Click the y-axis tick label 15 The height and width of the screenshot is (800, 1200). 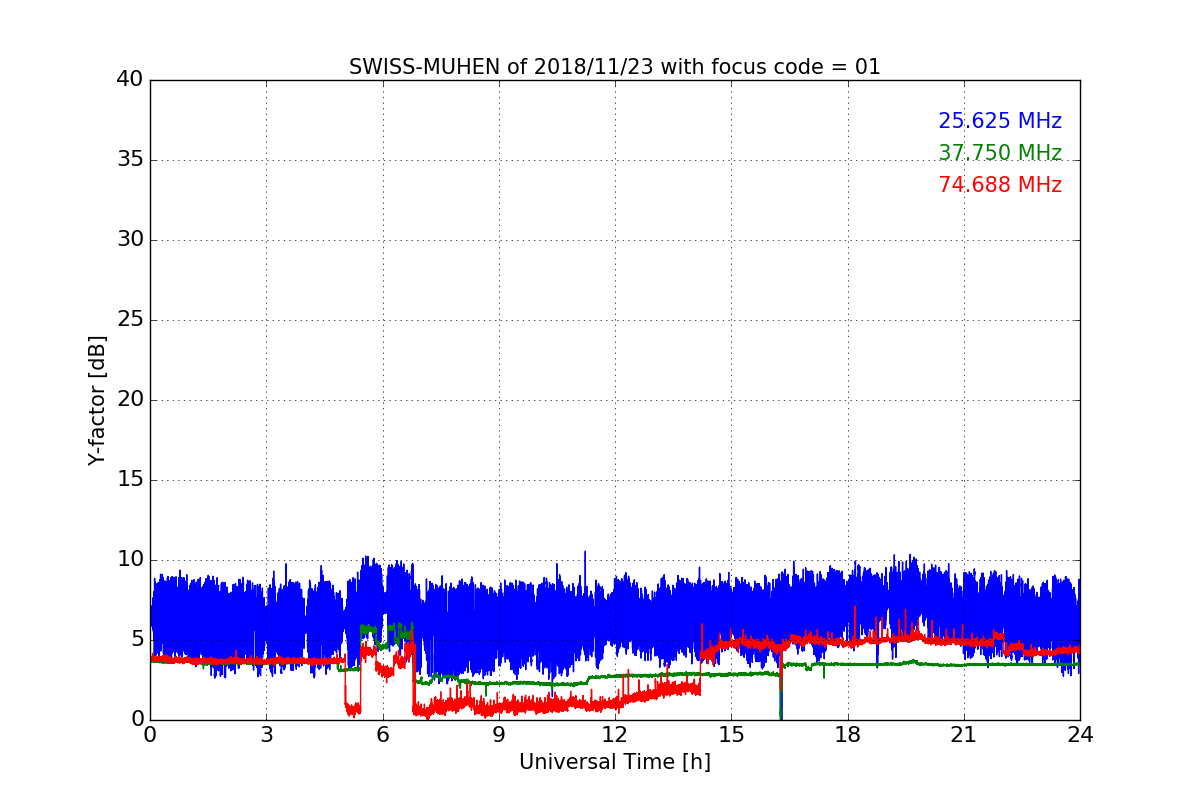pos(130,480)
